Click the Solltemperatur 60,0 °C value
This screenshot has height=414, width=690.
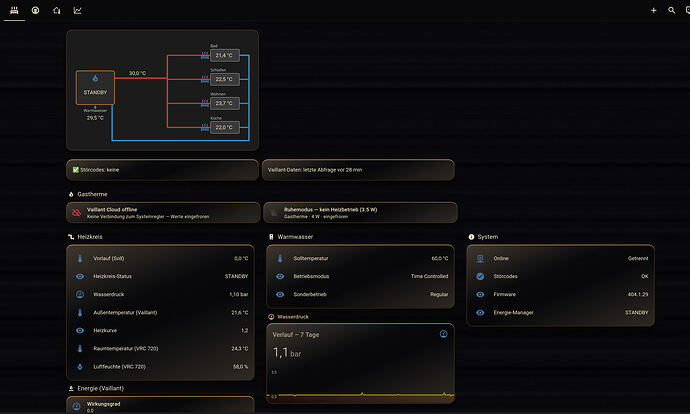pos(440,258)
